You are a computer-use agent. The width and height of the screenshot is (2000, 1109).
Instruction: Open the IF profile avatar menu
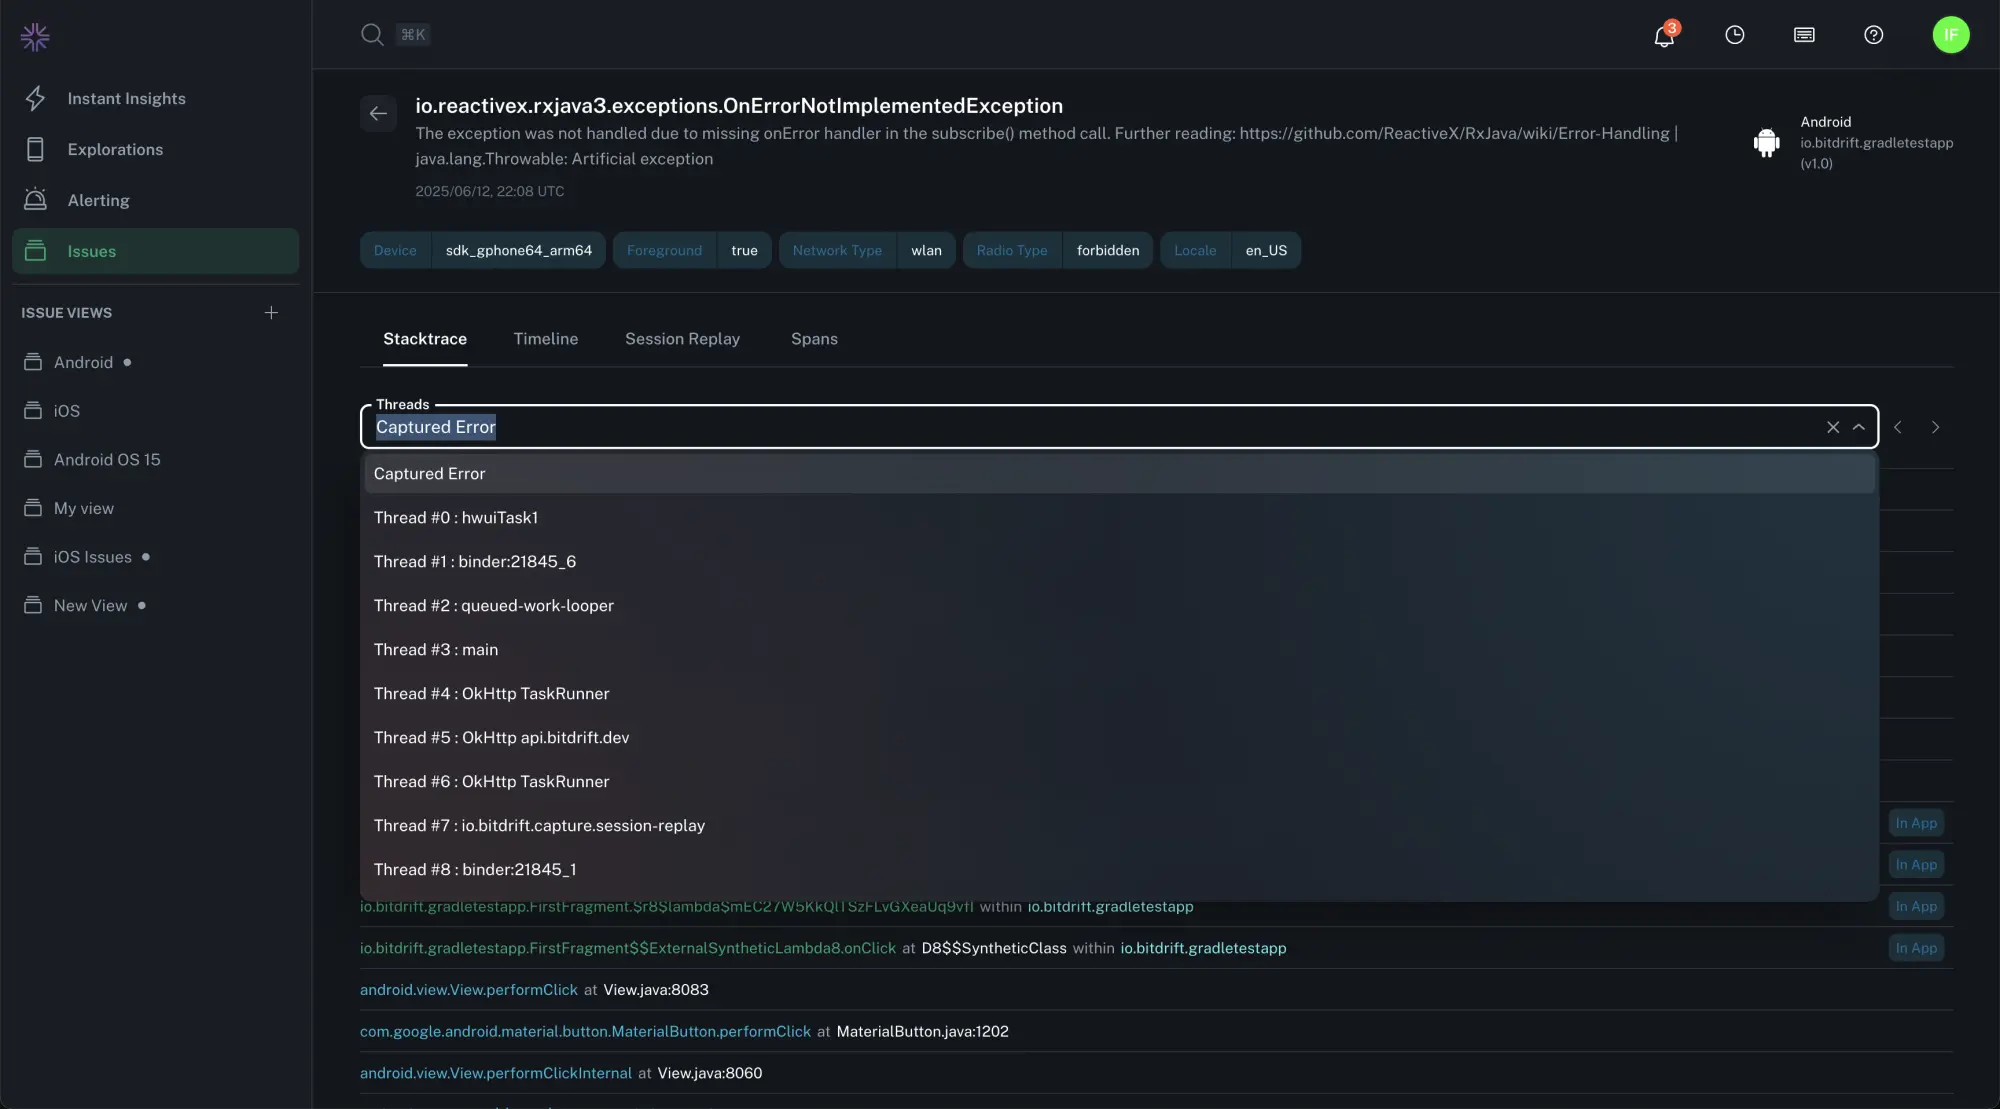tap(1951, 34)
